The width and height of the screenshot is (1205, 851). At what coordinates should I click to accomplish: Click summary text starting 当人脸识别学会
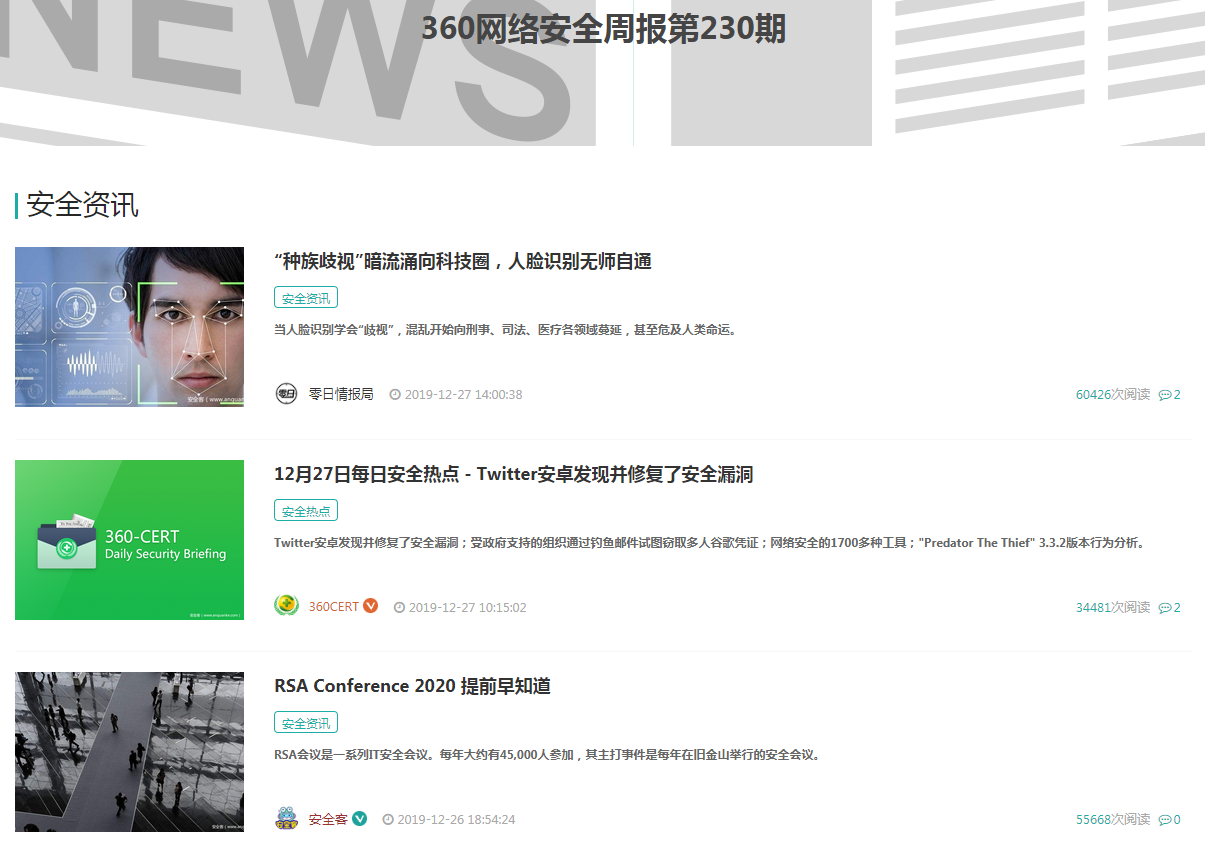point(507,329)
